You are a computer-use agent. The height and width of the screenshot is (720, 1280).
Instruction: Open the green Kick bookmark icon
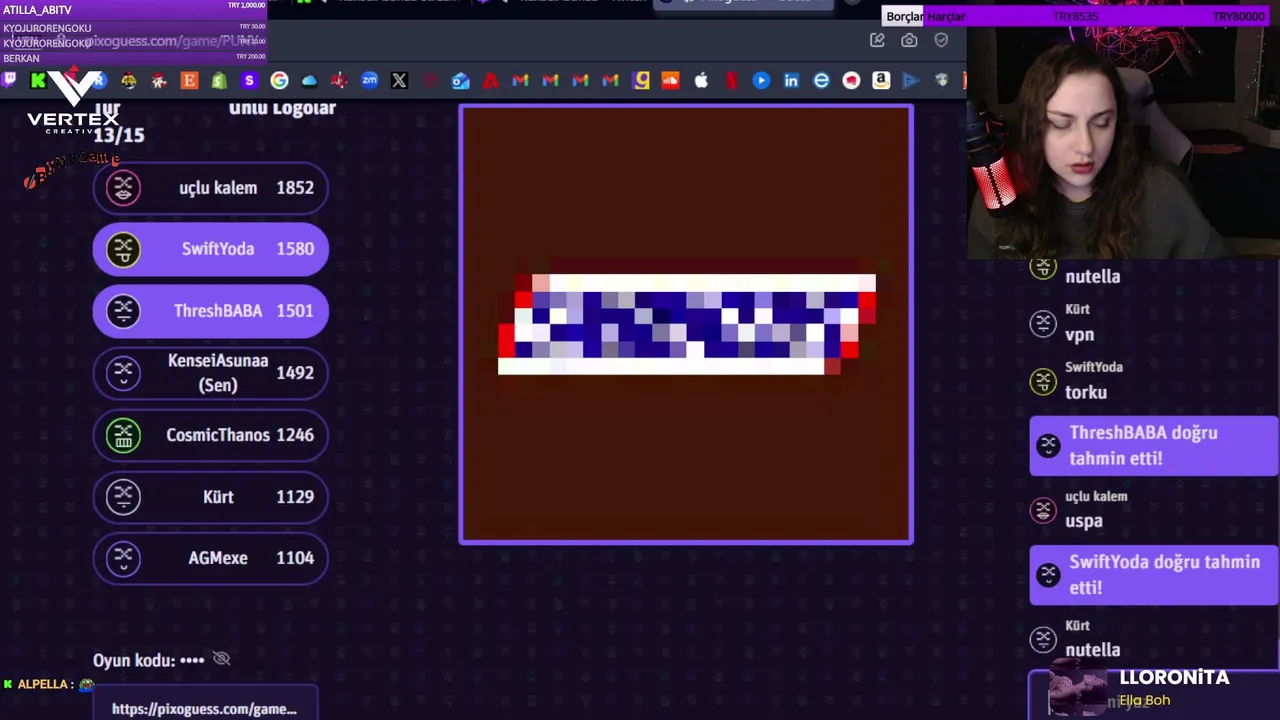pos(38,80)
